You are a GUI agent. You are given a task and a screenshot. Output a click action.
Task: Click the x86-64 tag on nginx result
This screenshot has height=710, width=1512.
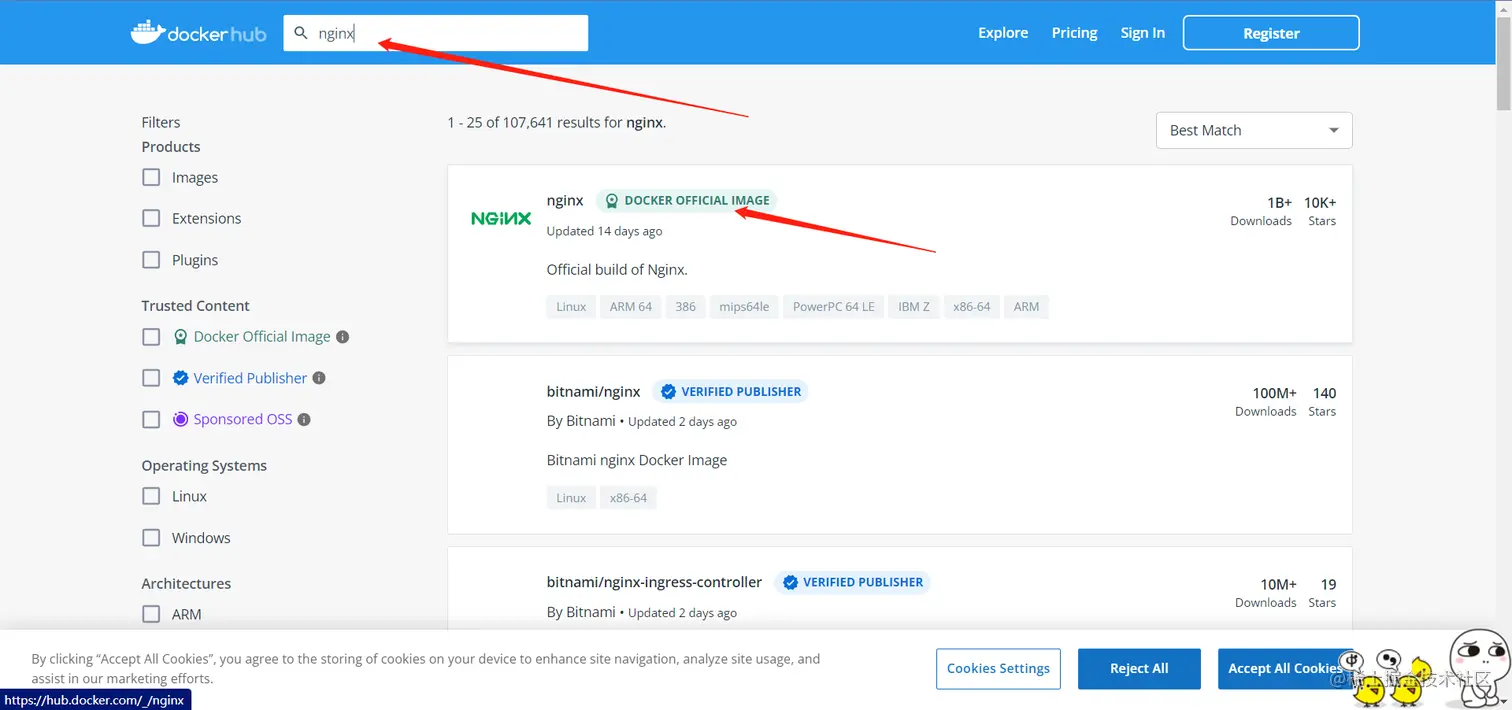[x=972, y=307]
